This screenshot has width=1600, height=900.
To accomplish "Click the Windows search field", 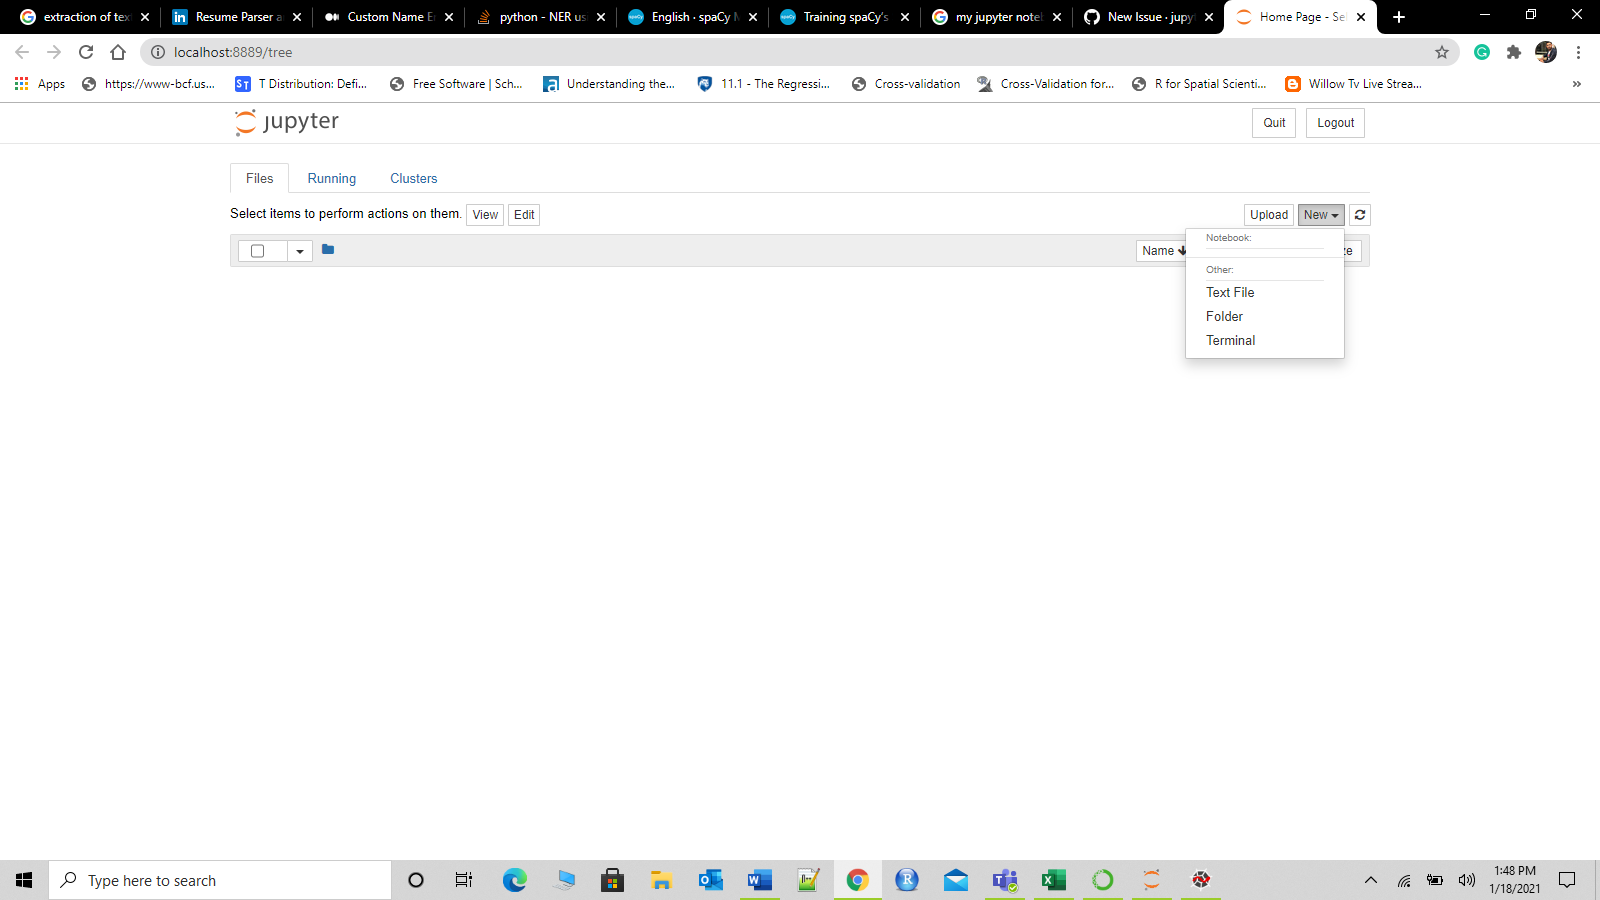I will pyautogui.click(x=220, y=880).
